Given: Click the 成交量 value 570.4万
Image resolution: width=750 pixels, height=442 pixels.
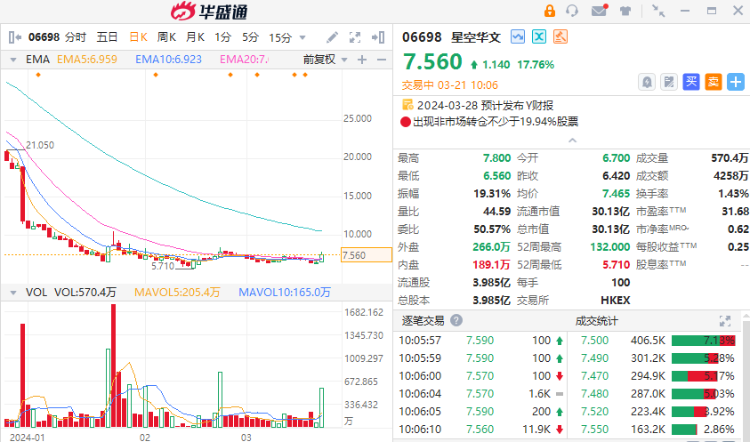Looking at the screenshot, I should pyautogui.click(x=729, y=158).
